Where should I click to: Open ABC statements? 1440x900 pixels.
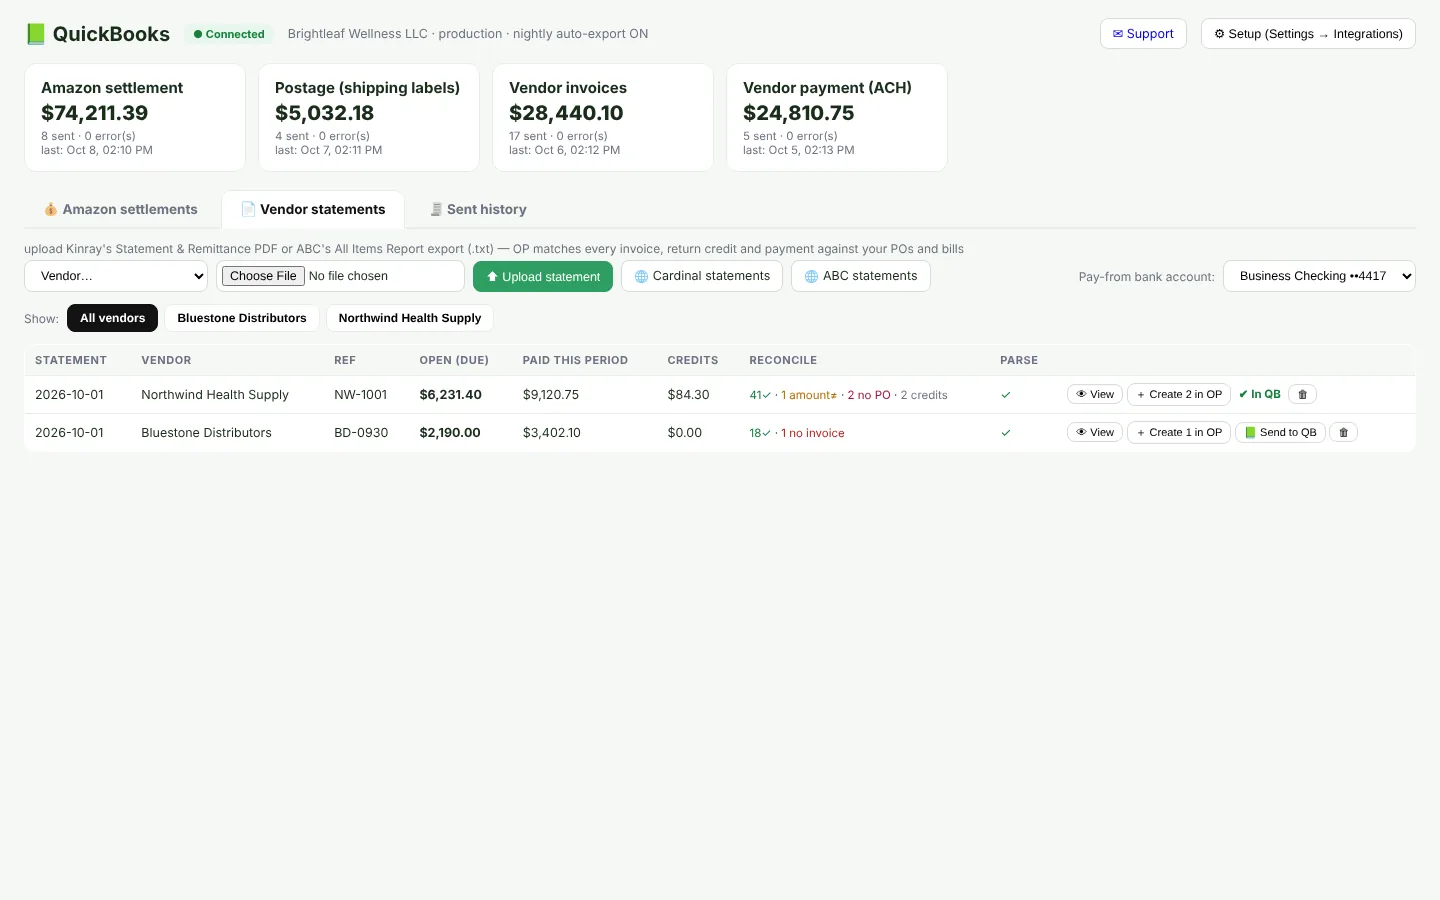[x=861, y=276]
